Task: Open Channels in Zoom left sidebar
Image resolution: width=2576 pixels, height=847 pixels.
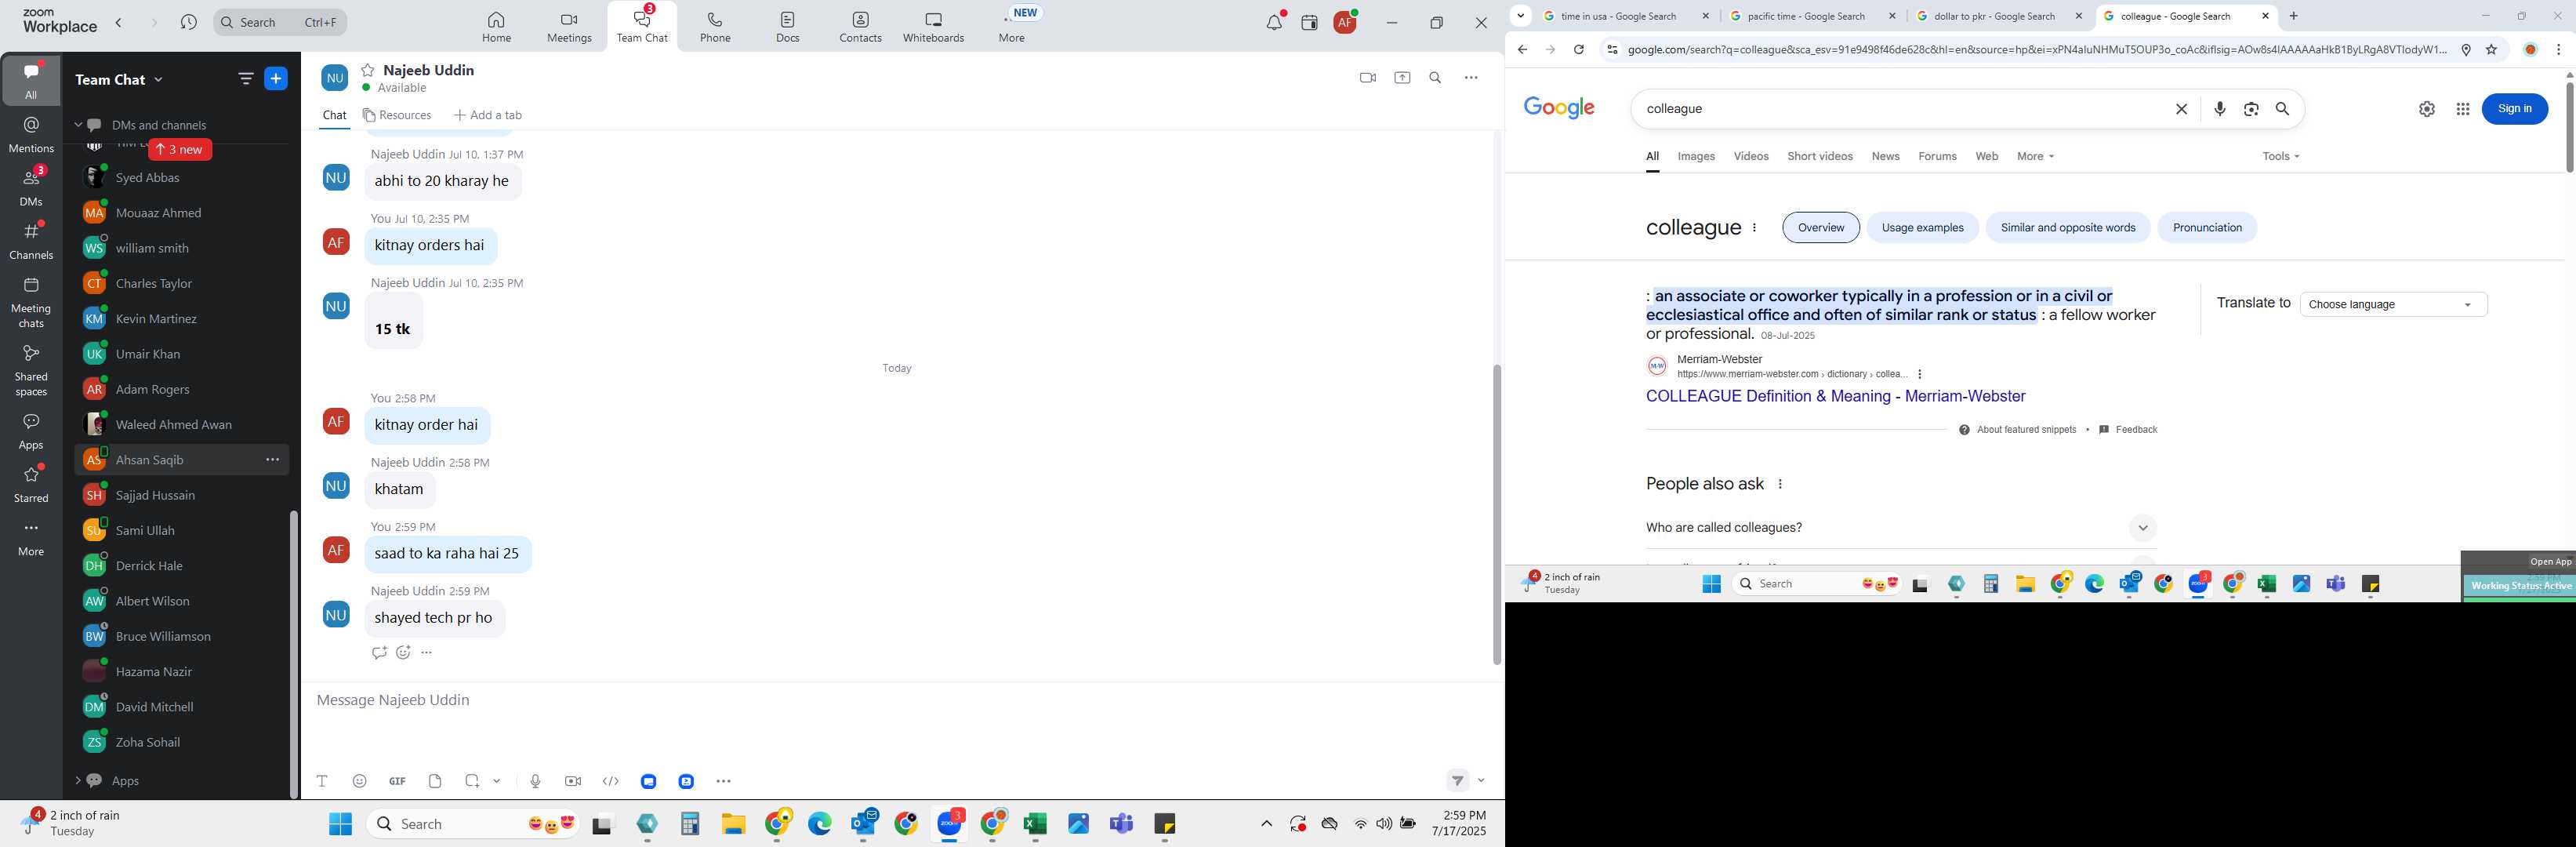Action: 31,241
